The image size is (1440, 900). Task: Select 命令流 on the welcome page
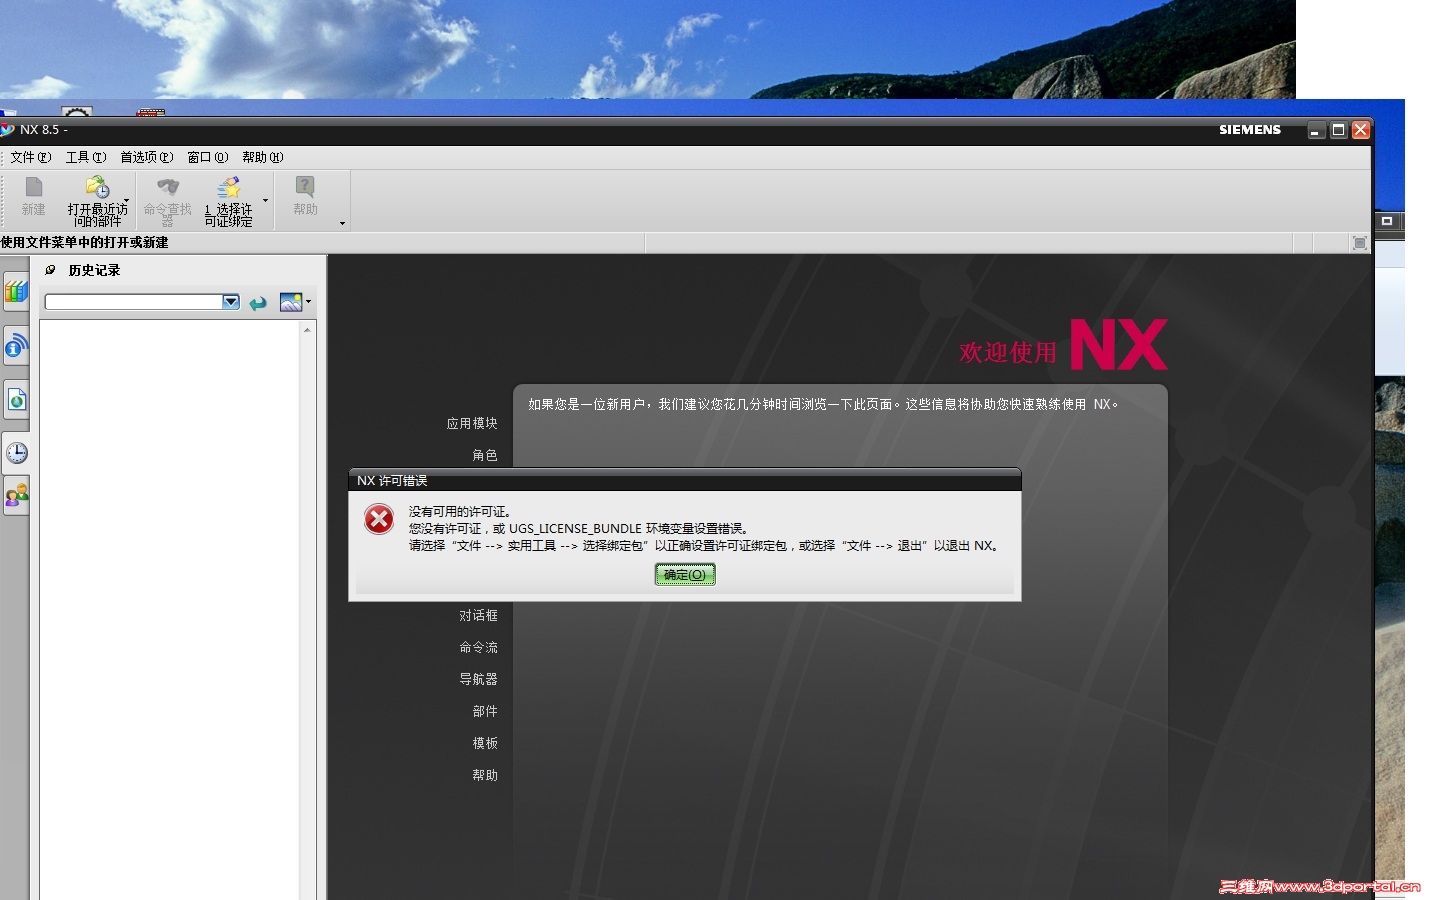click(x=478, y=648)
